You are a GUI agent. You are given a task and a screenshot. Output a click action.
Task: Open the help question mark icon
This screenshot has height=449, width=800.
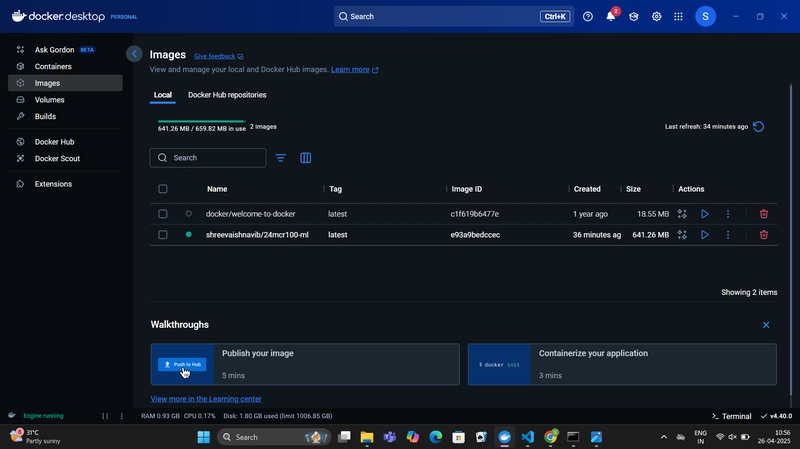588,16
